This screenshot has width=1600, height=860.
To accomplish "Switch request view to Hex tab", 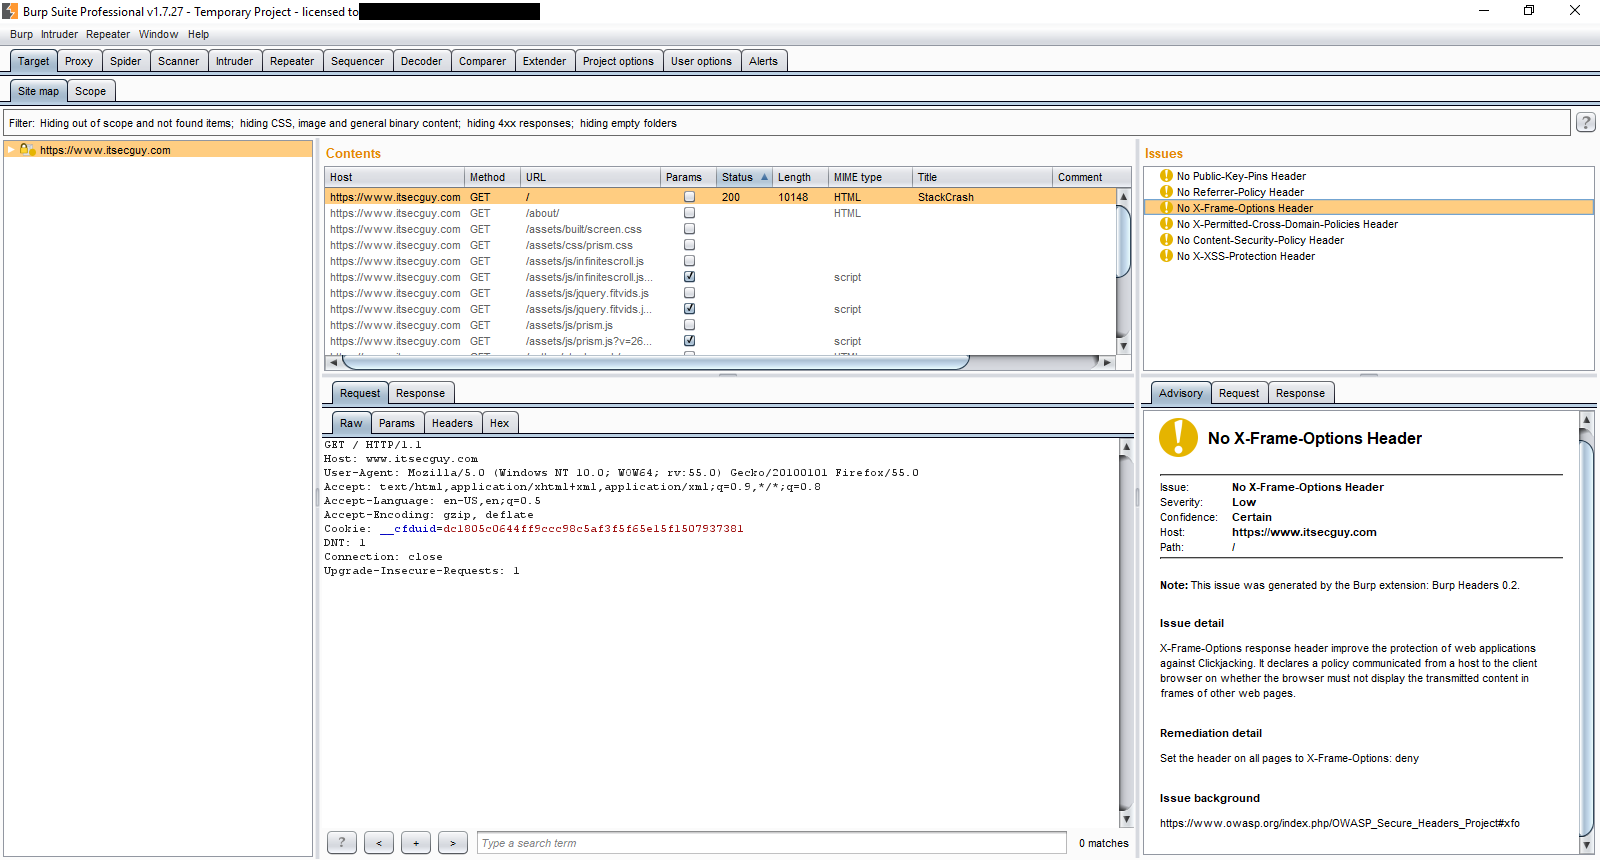I will point(499,423).
